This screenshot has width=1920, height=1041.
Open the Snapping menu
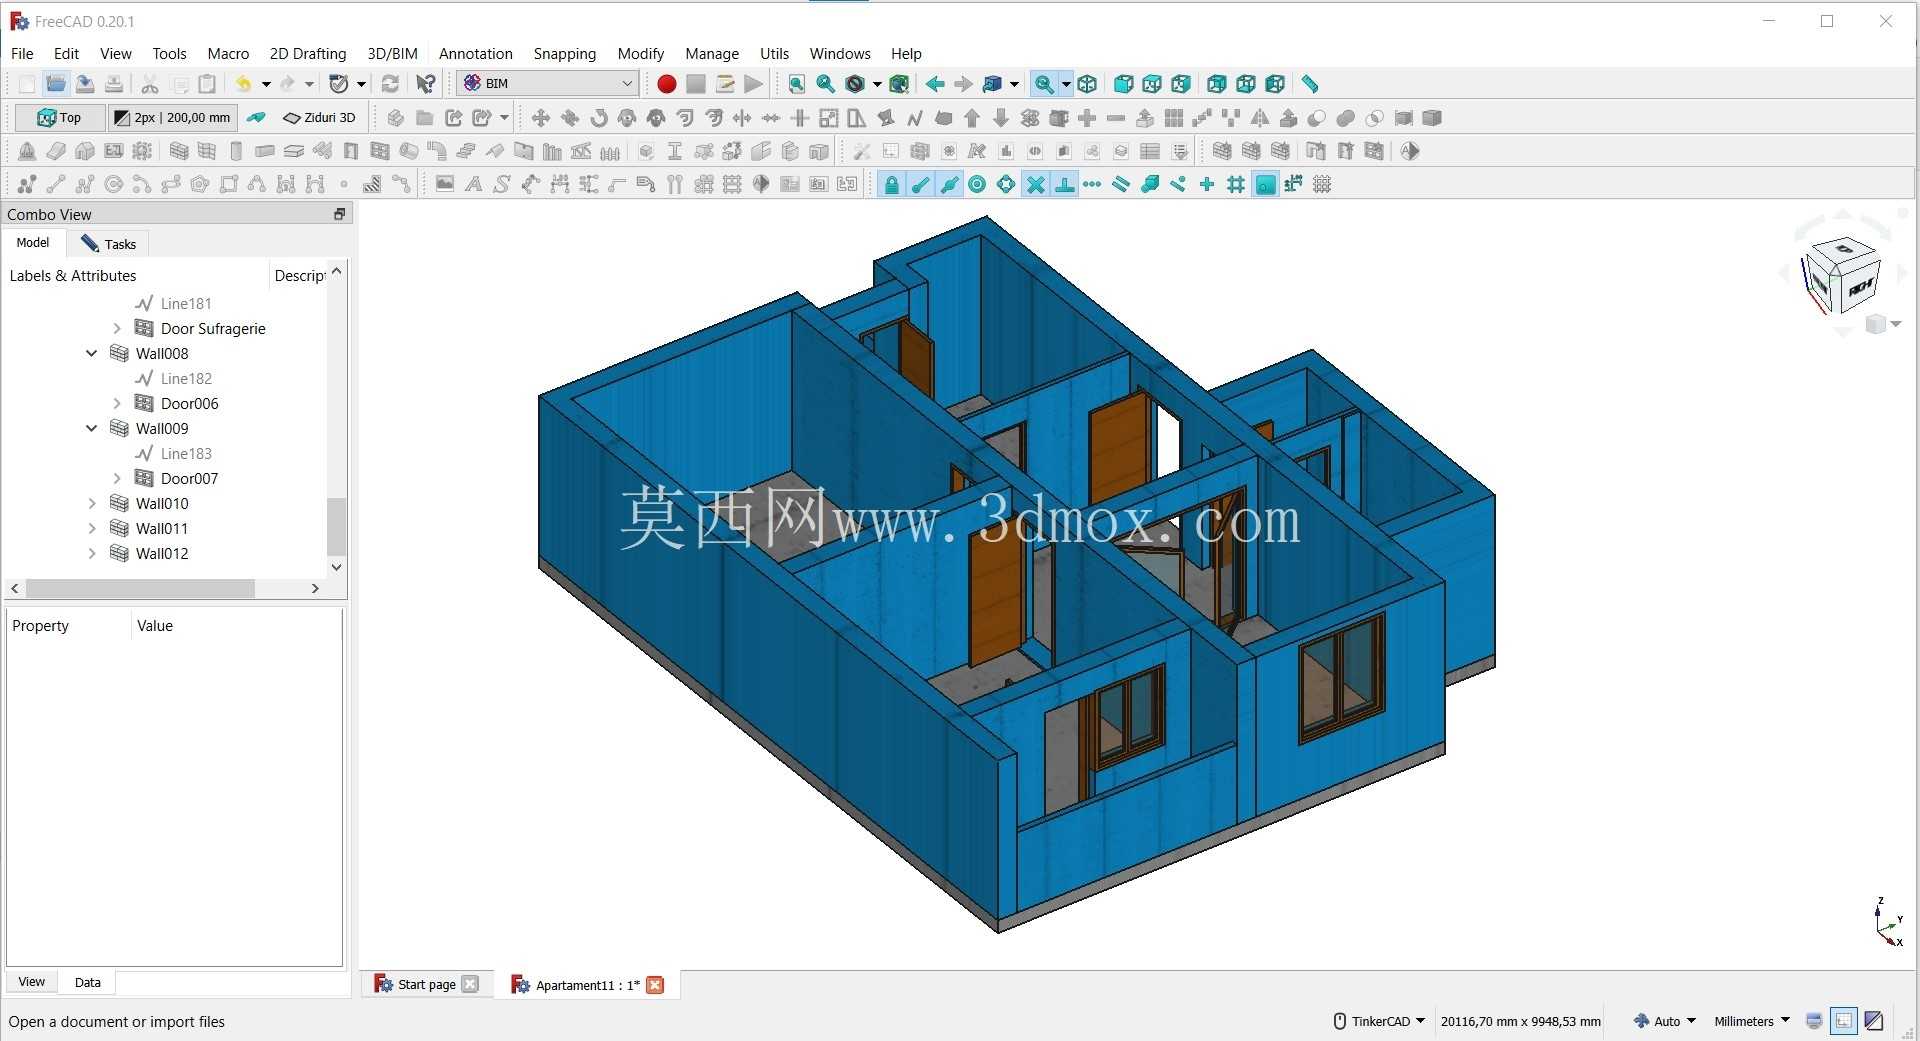564,54
